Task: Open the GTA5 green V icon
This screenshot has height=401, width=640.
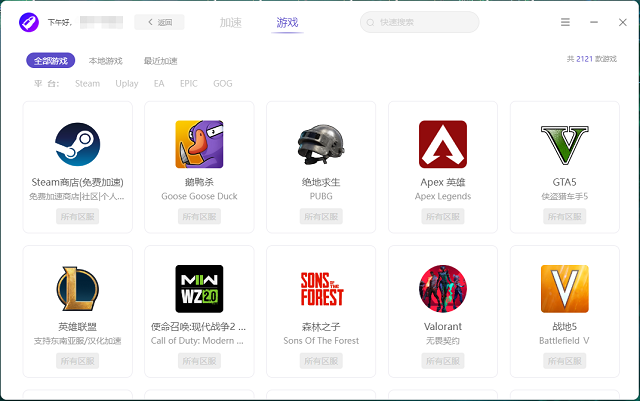Action: [x=564, y=145]
